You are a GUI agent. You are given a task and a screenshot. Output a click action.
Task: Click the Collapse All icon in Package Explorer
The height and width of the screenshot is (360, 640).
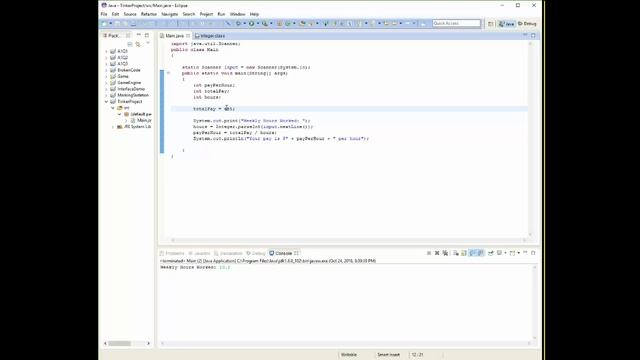click(130, 44)
